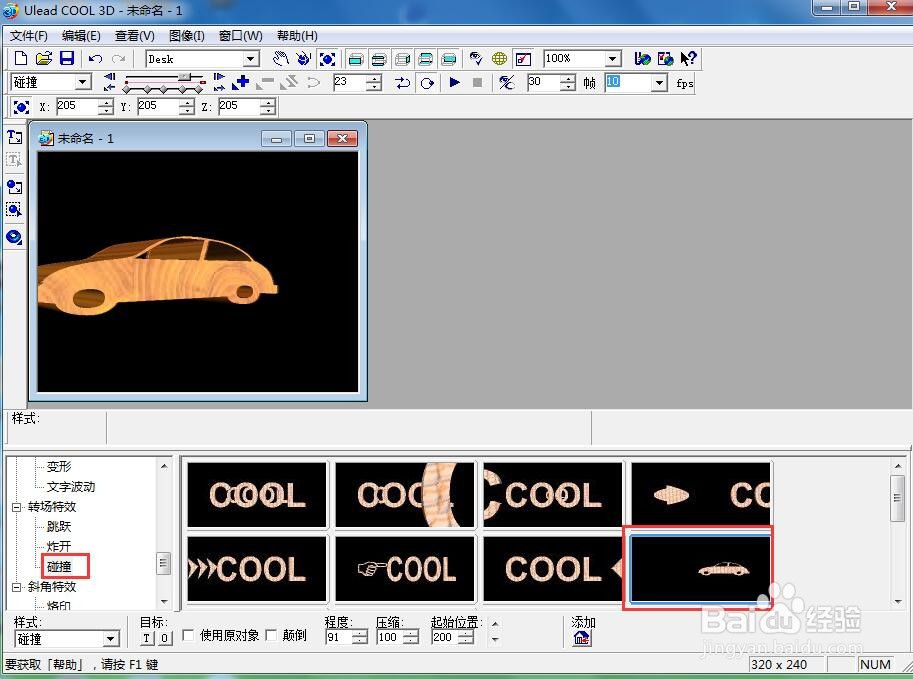Redo the undone action
913x679 pixels.
[x=118, y=58]
